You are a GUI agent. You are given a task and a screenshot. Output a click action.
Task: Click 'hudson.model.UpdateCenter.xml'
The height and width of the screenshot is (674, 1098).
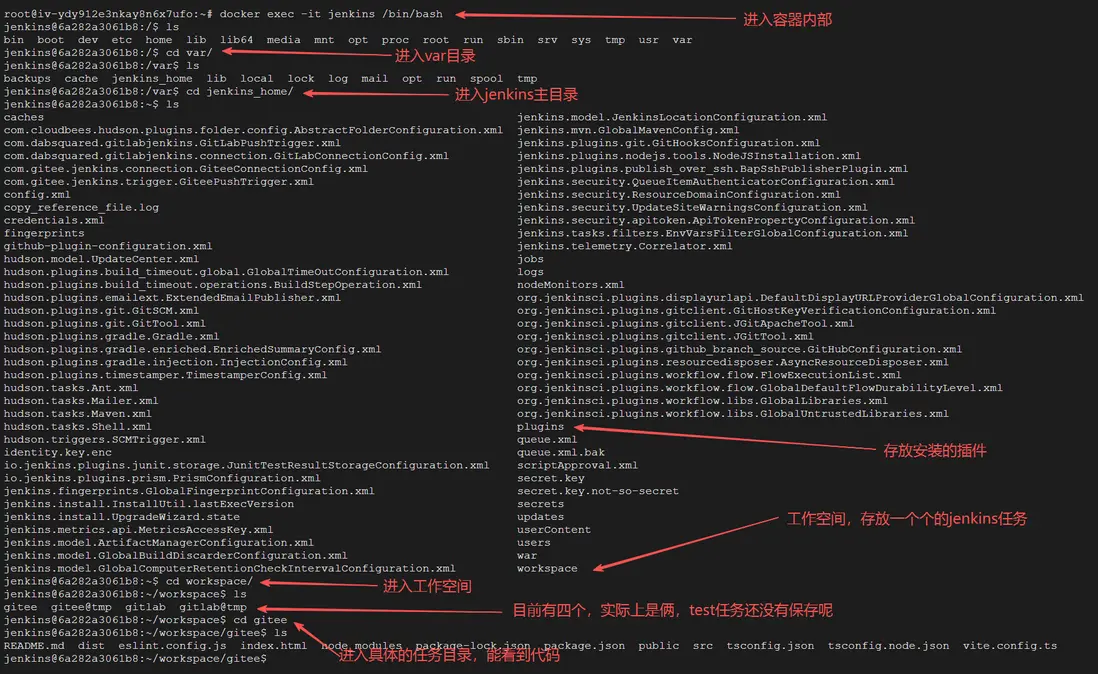click(x=102, y=259)
